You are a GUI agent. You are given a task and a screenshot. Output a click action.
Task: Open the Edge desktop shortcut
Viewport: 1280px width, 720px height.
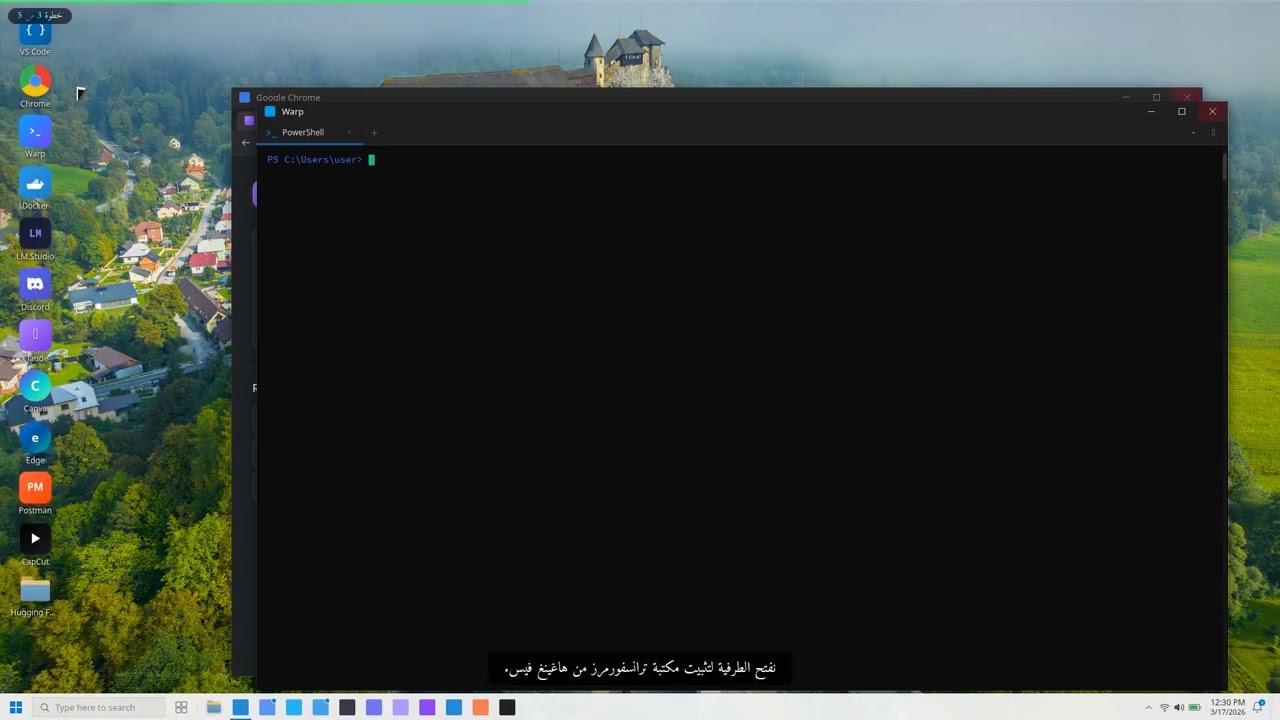click(x=35, y=443)
